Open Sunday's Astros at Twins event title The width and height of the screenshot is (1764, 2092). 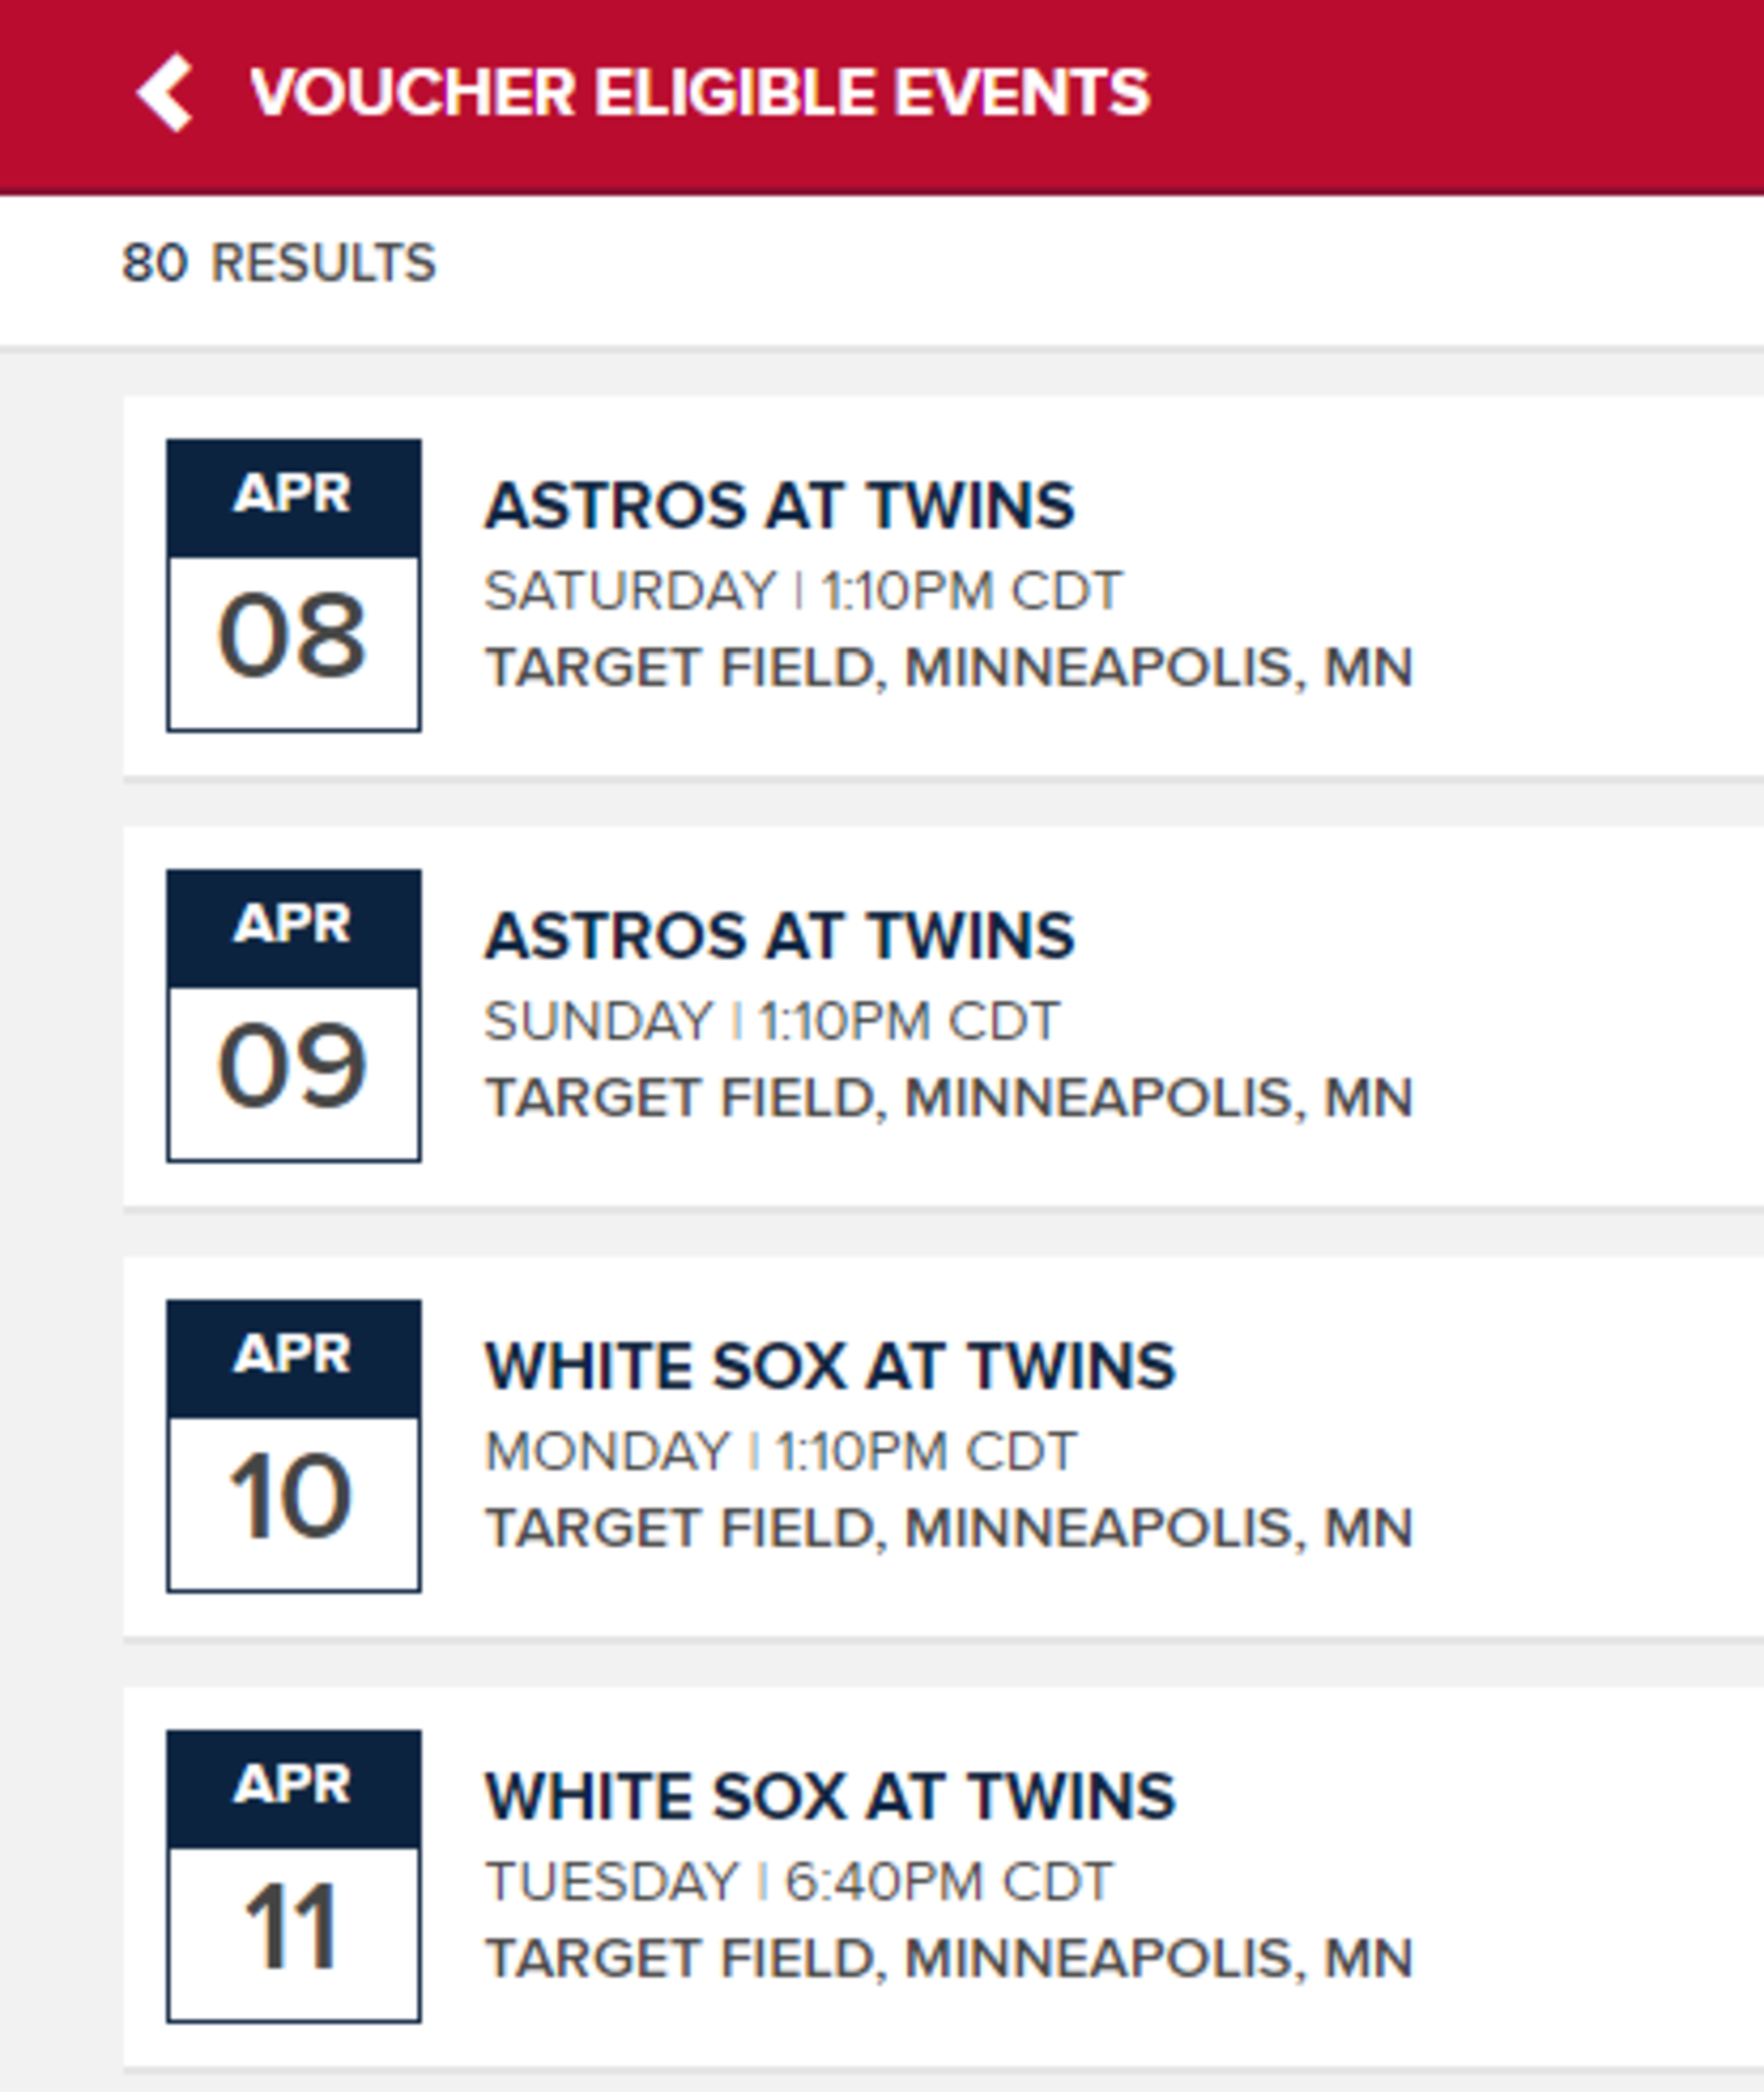[779, 936]
